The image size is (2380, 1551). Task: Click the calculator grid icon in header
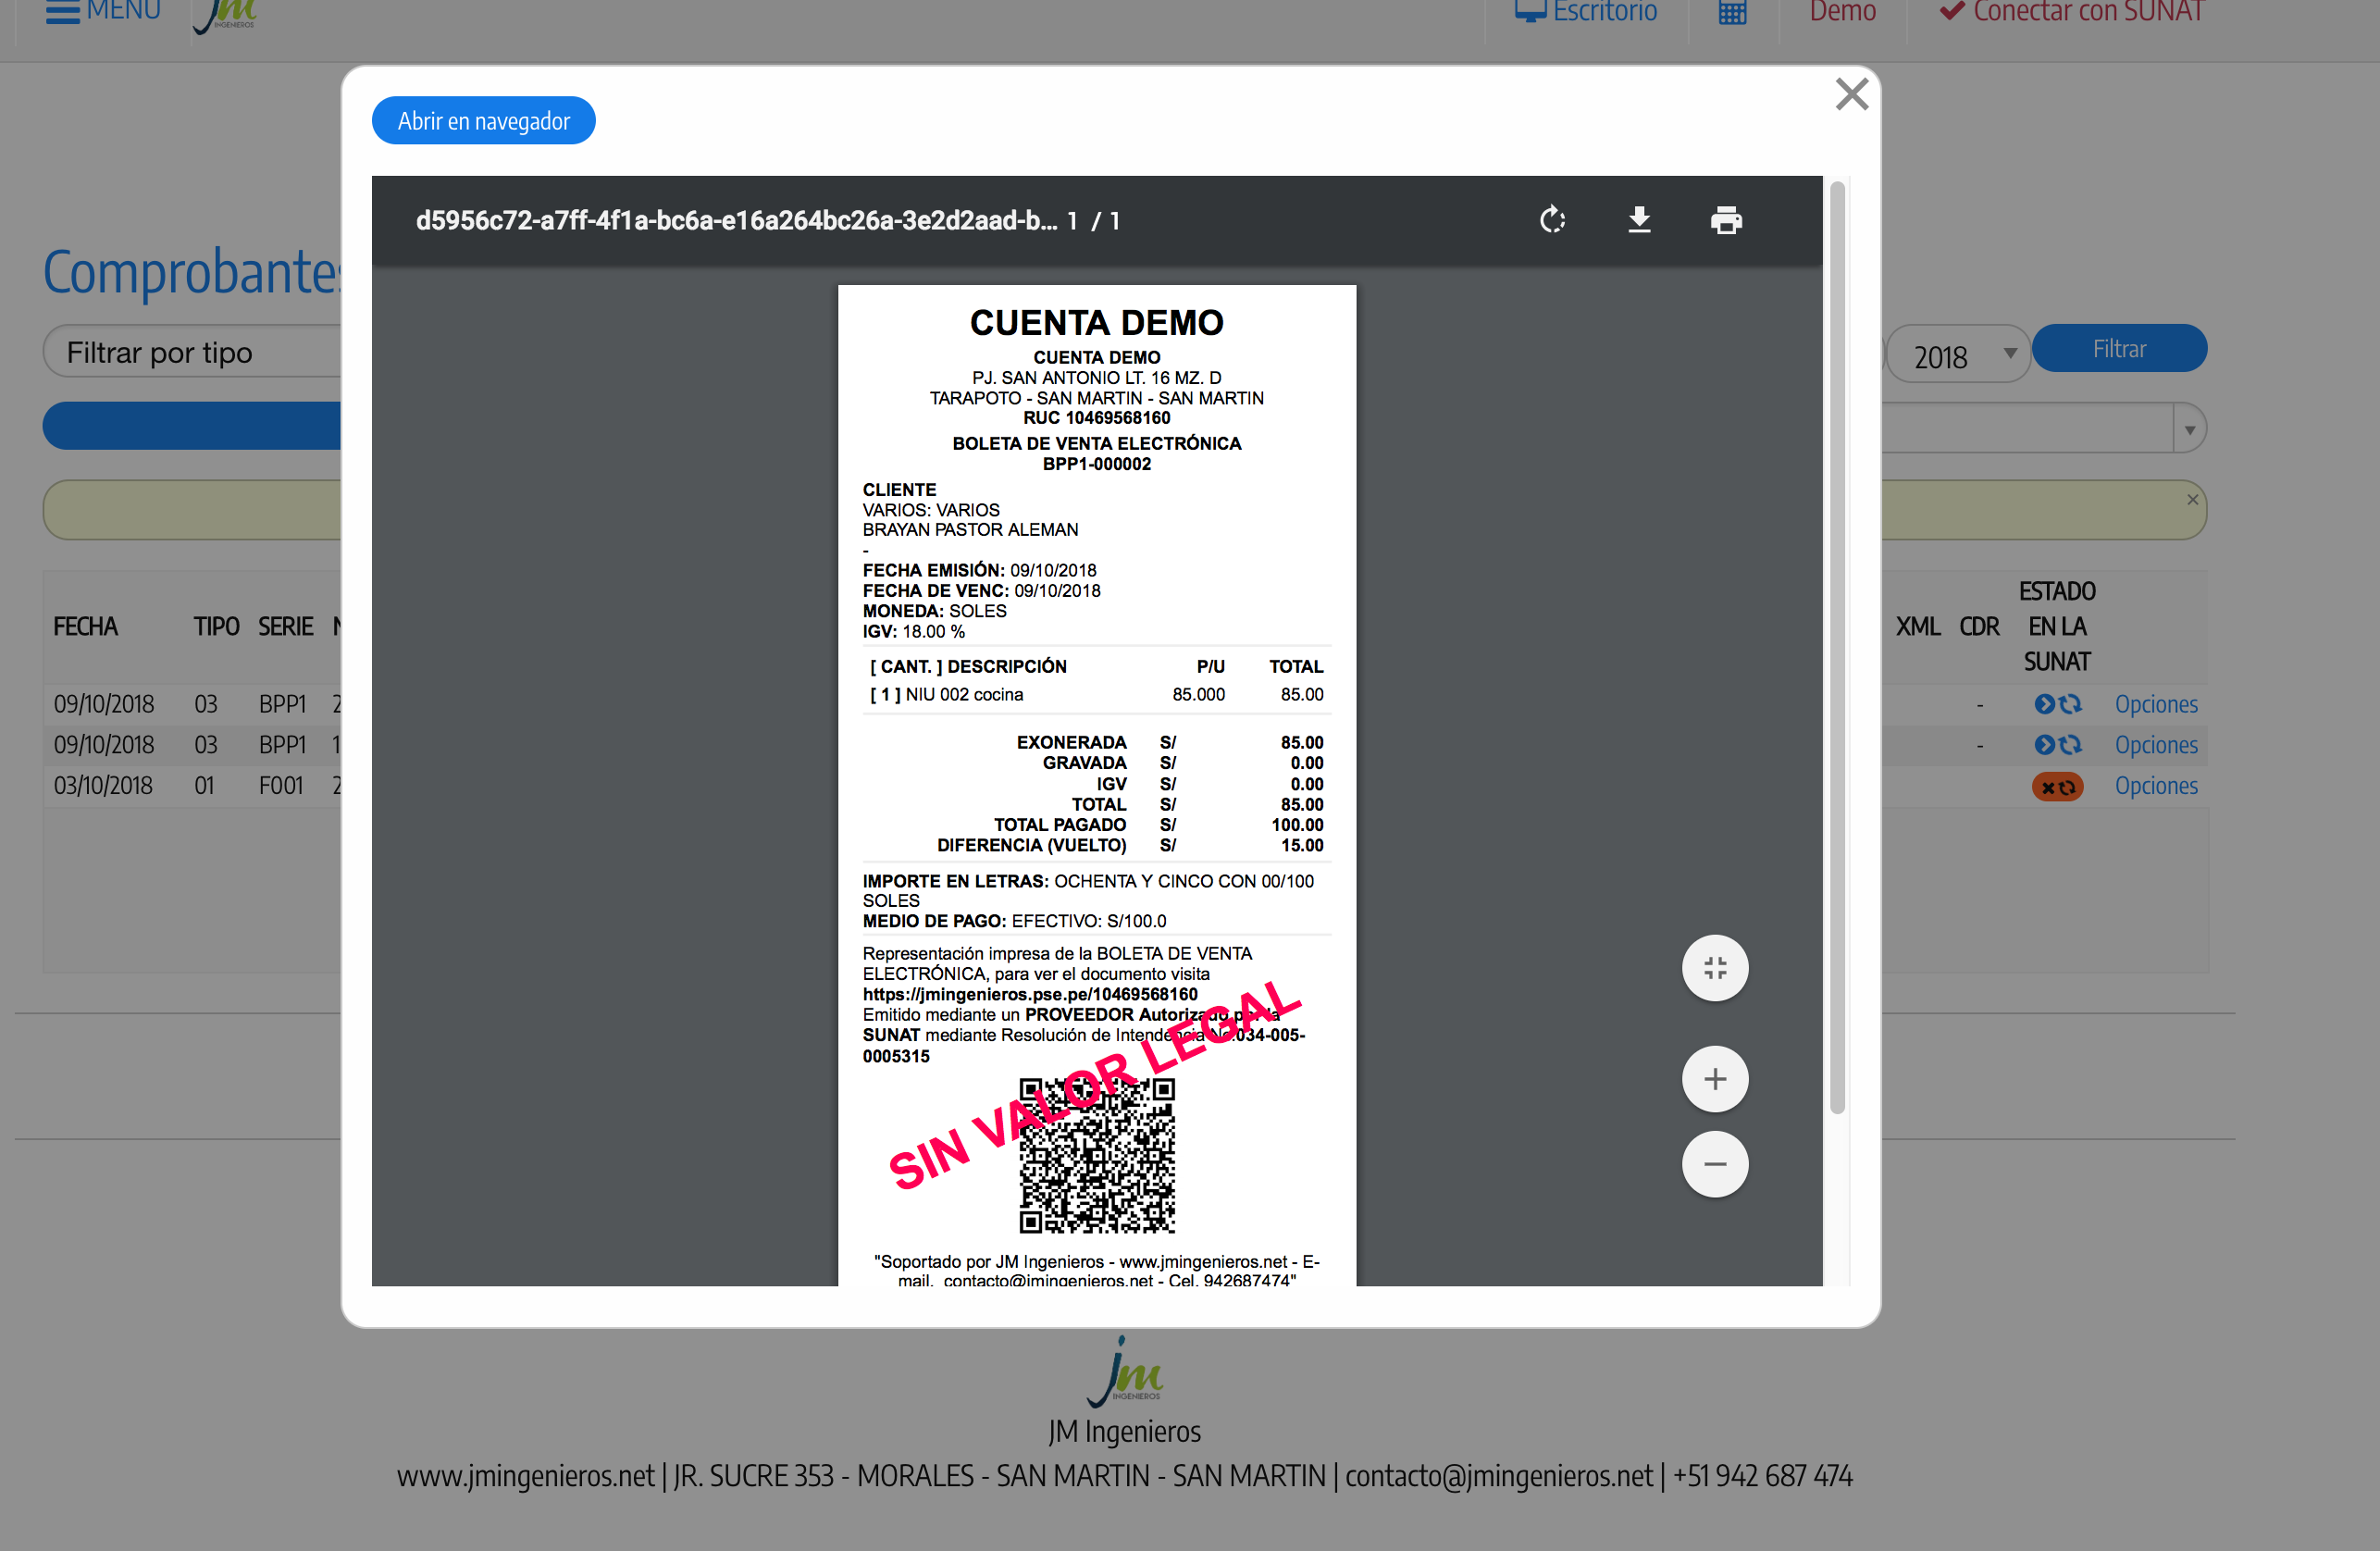(1732, 13)
